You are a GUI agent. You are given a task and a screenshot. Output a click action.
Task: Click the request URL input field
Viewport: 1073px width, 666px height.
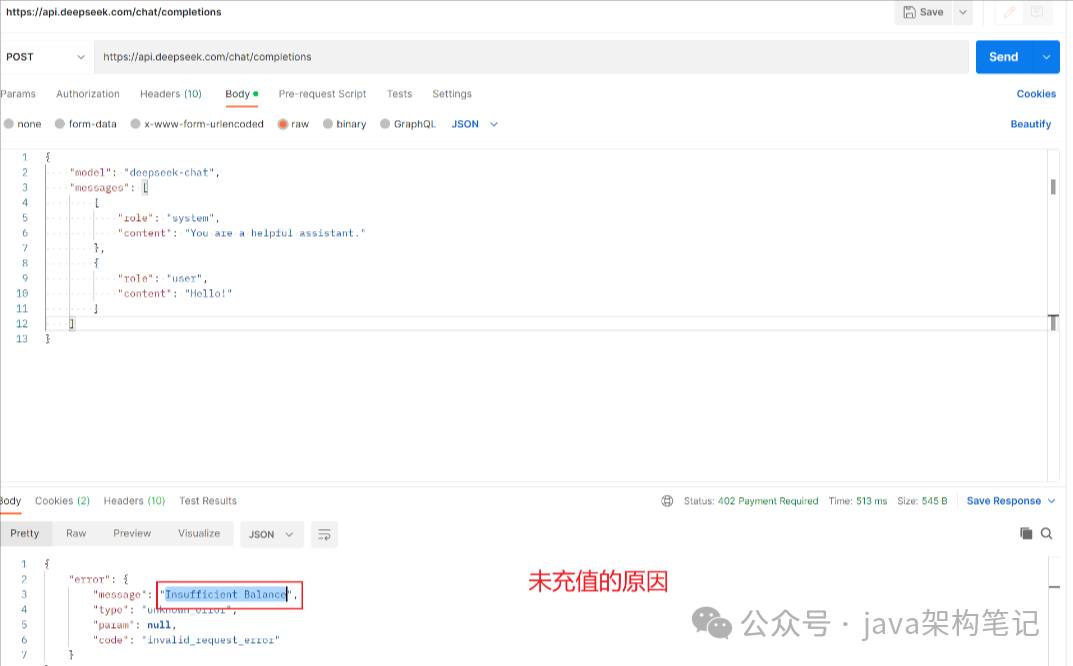click(531, 57)
